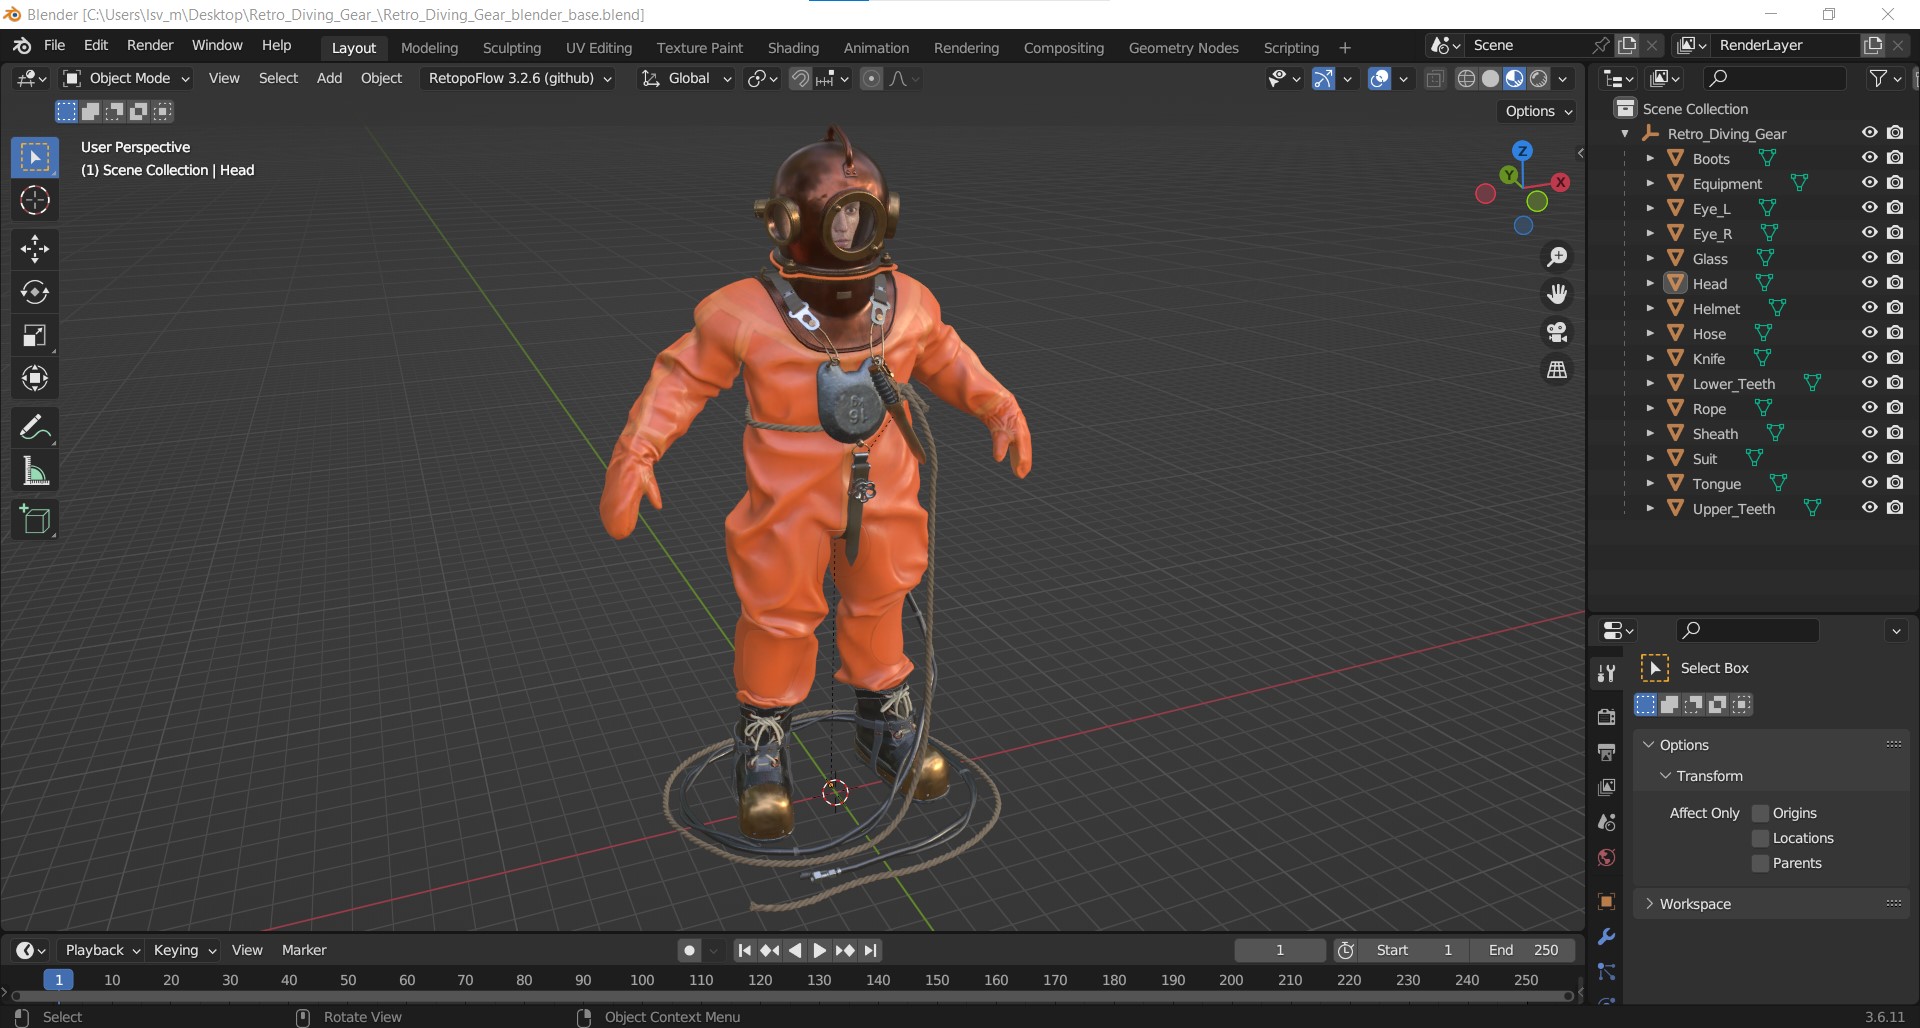
Task: Open the timeline Marker menu
Action: (x=304, y=950)
